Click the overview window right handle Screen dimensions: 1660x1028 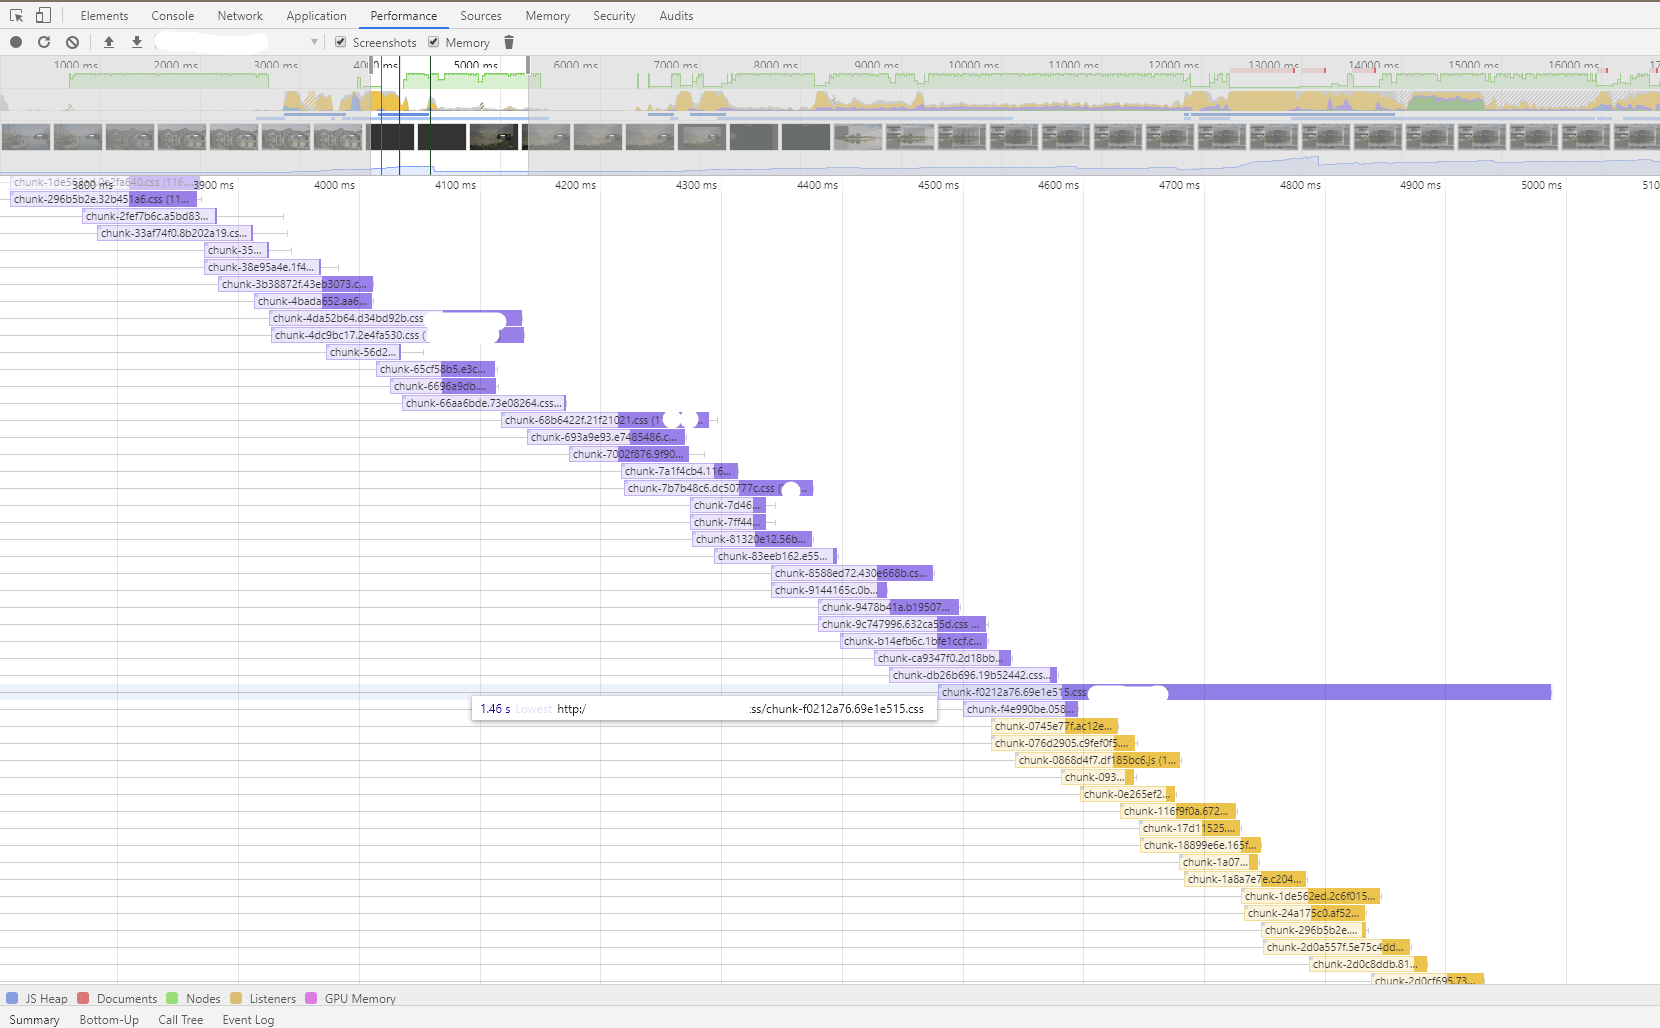[528, 65]
